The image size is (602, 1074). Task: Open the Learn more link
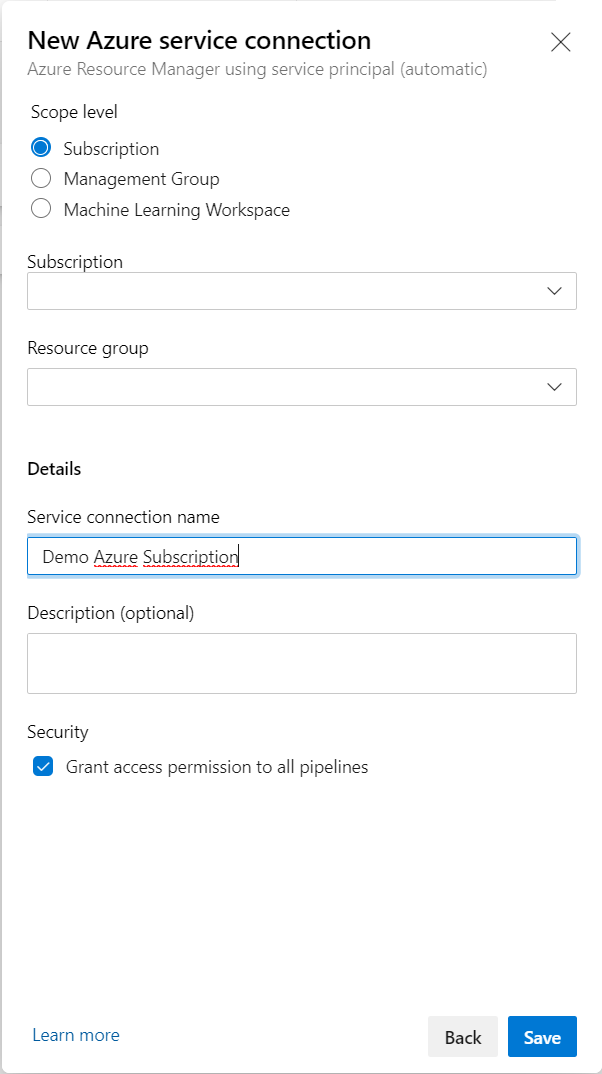(76, 1035)
